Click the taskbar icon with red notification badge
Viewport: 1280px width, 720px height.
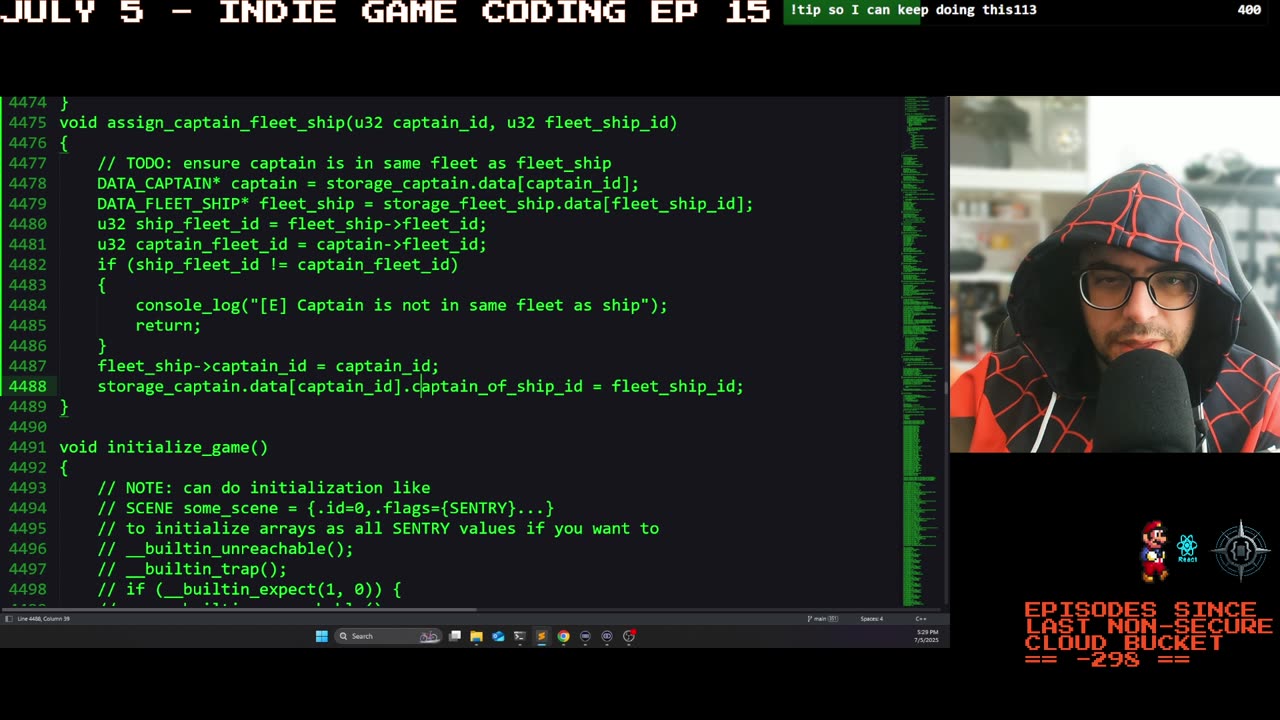pos(629,636)
